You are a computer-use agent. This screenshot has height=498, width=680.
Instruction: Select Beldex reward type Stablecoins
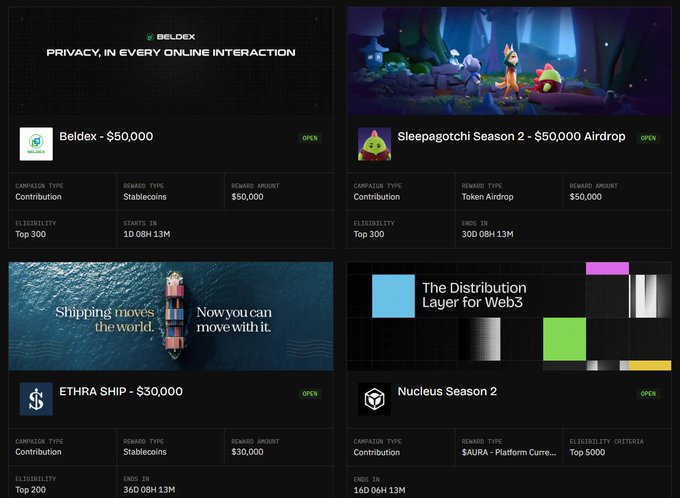coord(145,197)
